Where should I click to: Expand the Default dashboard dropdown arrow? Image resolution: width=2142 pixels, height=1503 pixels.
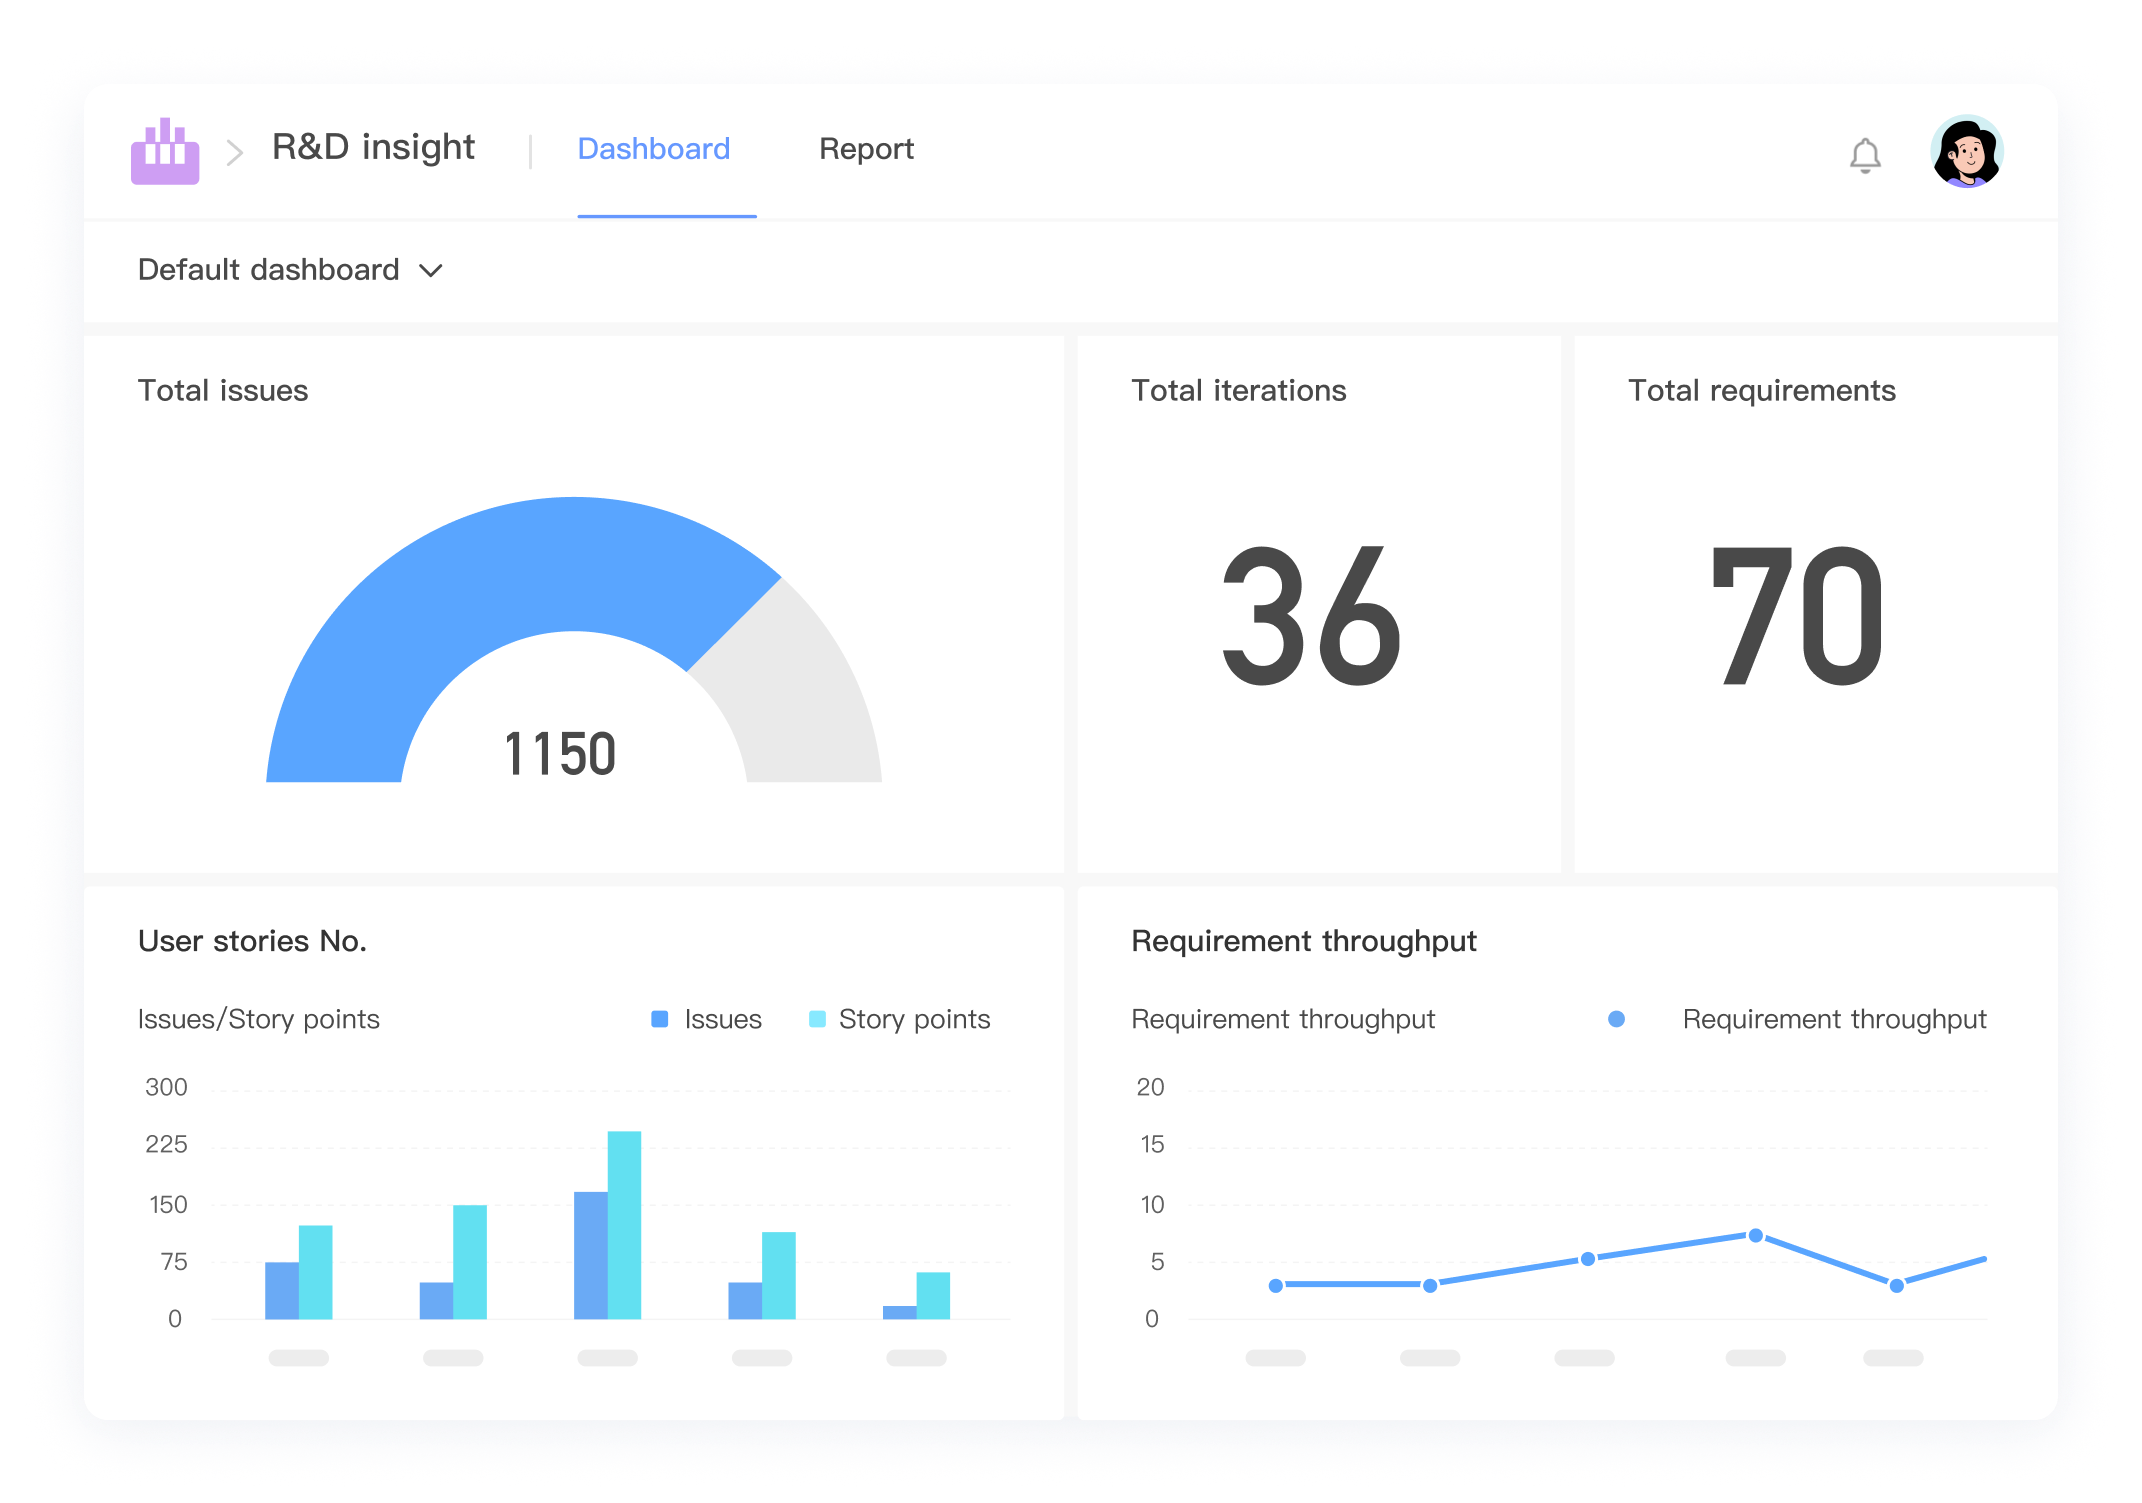coord(431,271)
